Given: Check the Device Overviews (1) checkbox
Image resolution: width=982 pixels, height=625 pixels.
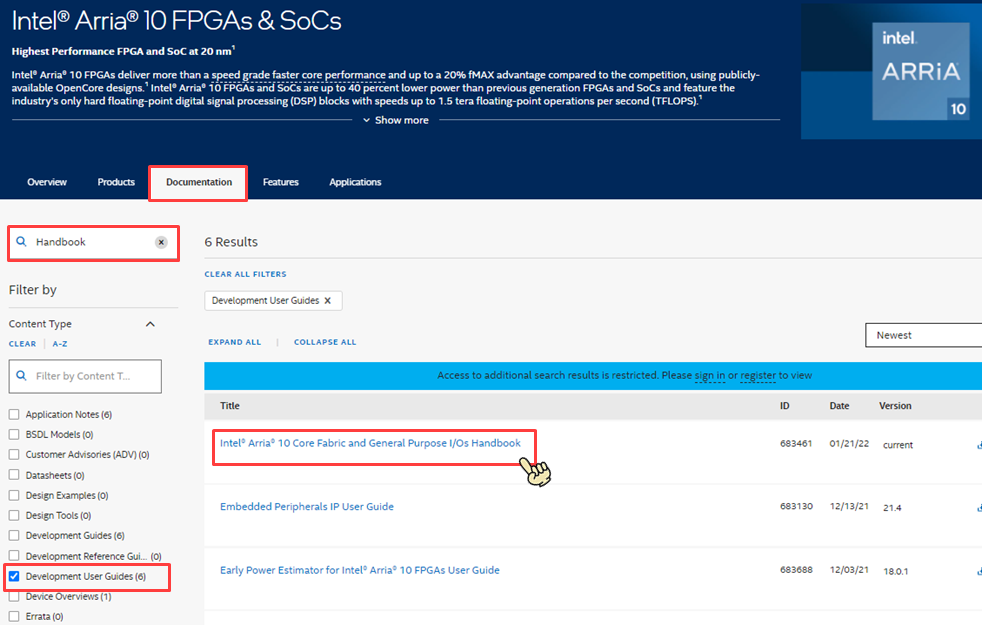Looking at the screenshot, I should pyautogui.click(x=14, y=596).
